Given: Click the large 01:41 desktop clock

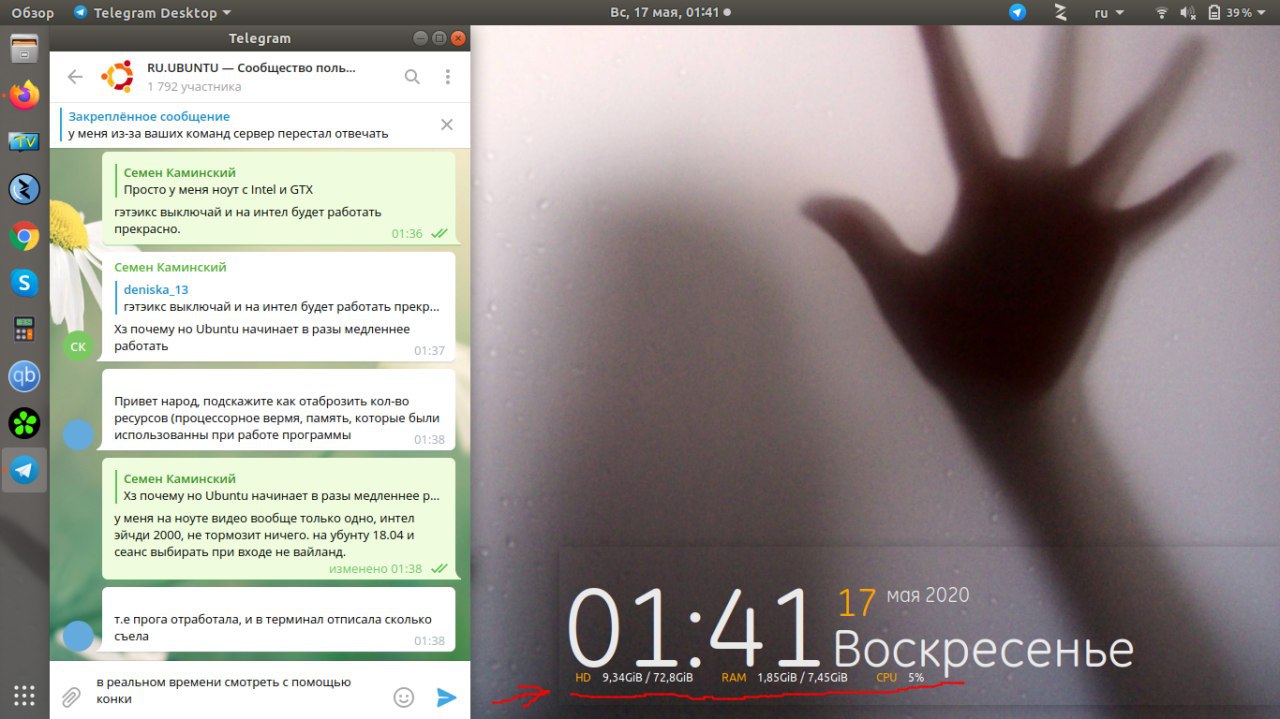Looking at the screenshot, I should pyautogui.click(x=694, y=627).
